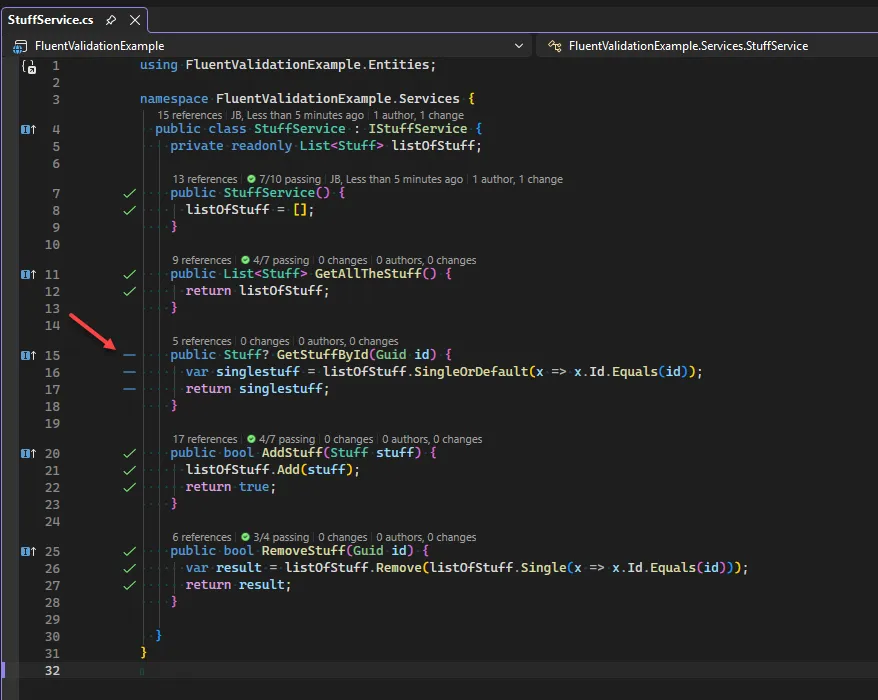Open the FluentValidationExample project dropdown

click(519, 45)
